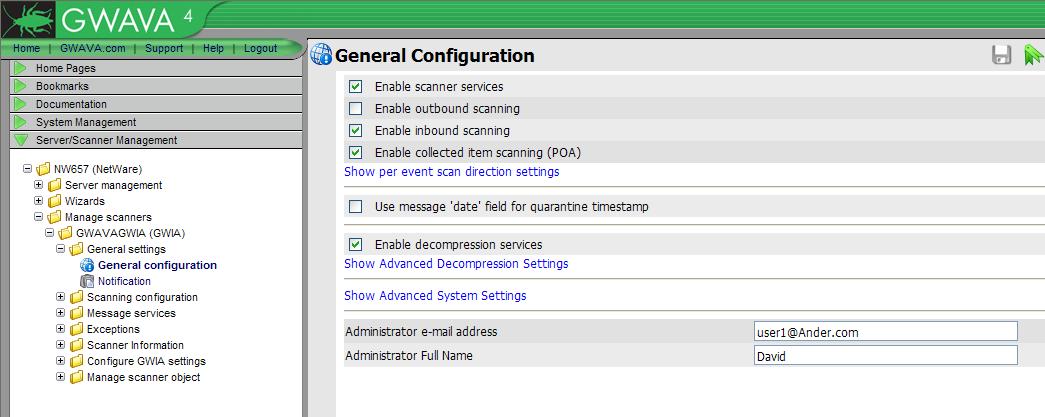Viewport: 1045px width, 417px height.
Task: Toggle Enable collected item scanning (POA)
Action: pos(356,153)
